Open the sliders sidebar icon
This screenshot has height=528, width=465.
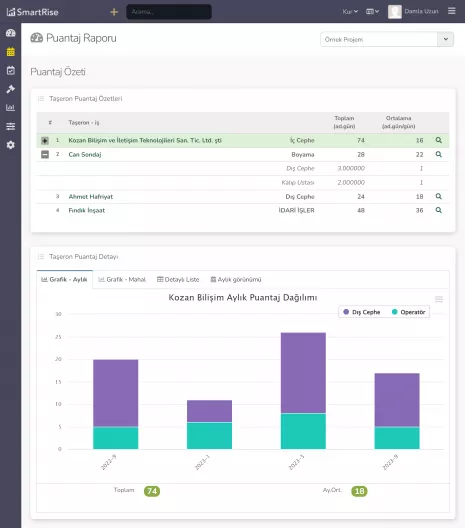click(x=10, y=126)
